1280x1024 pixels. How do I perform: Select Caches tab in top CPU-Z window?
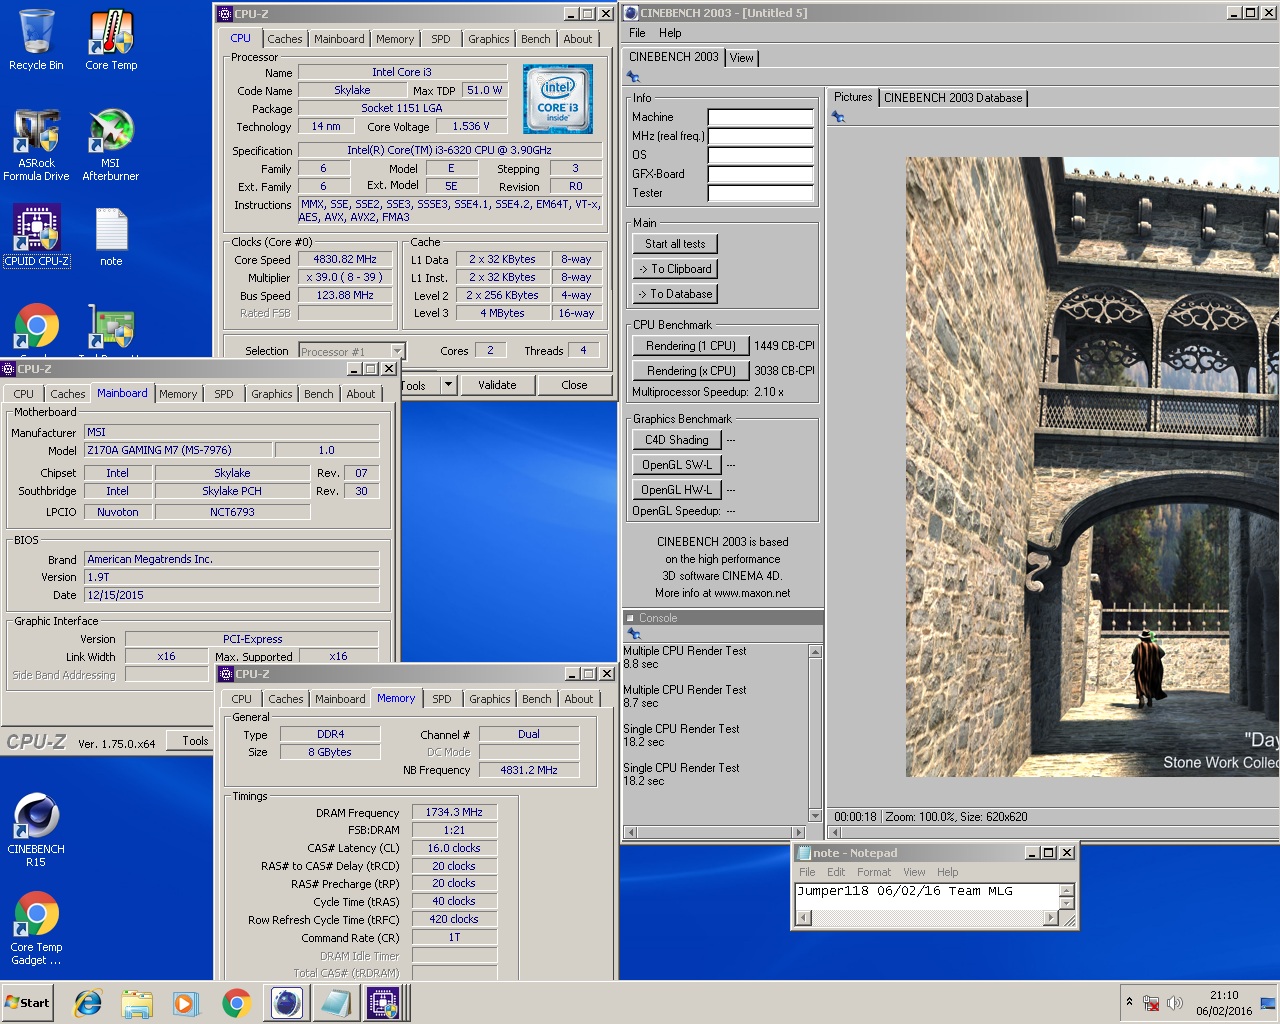pos(285,39)
